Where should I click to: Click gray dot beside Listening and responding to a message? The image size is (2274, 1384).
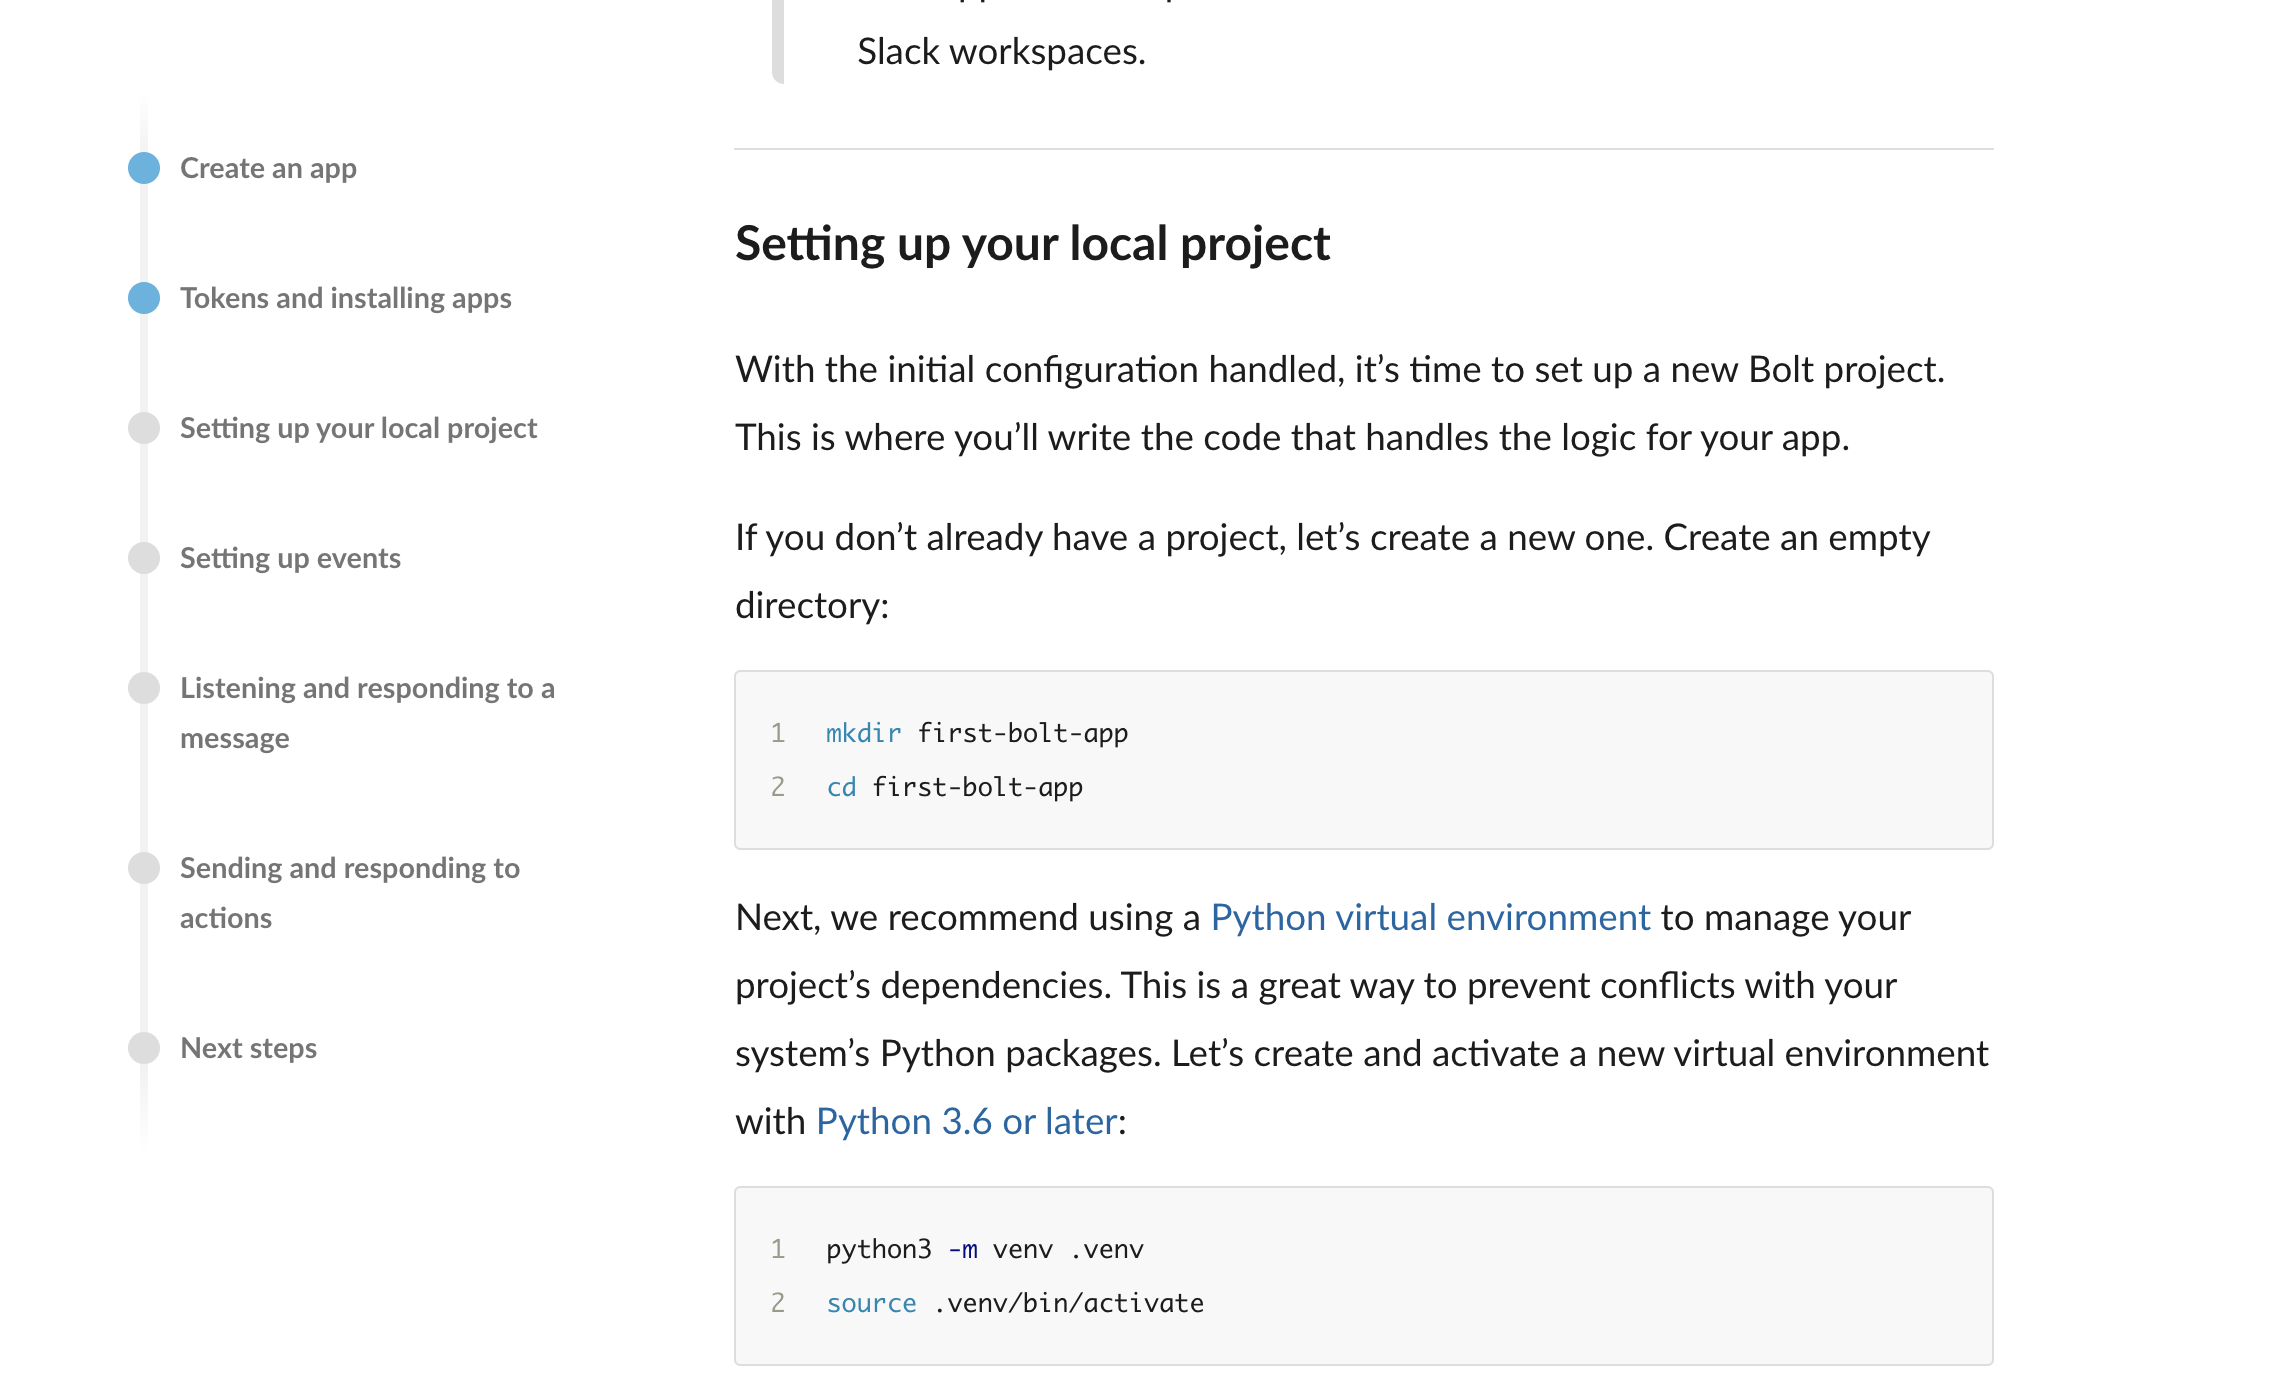(x=144, y=688)
